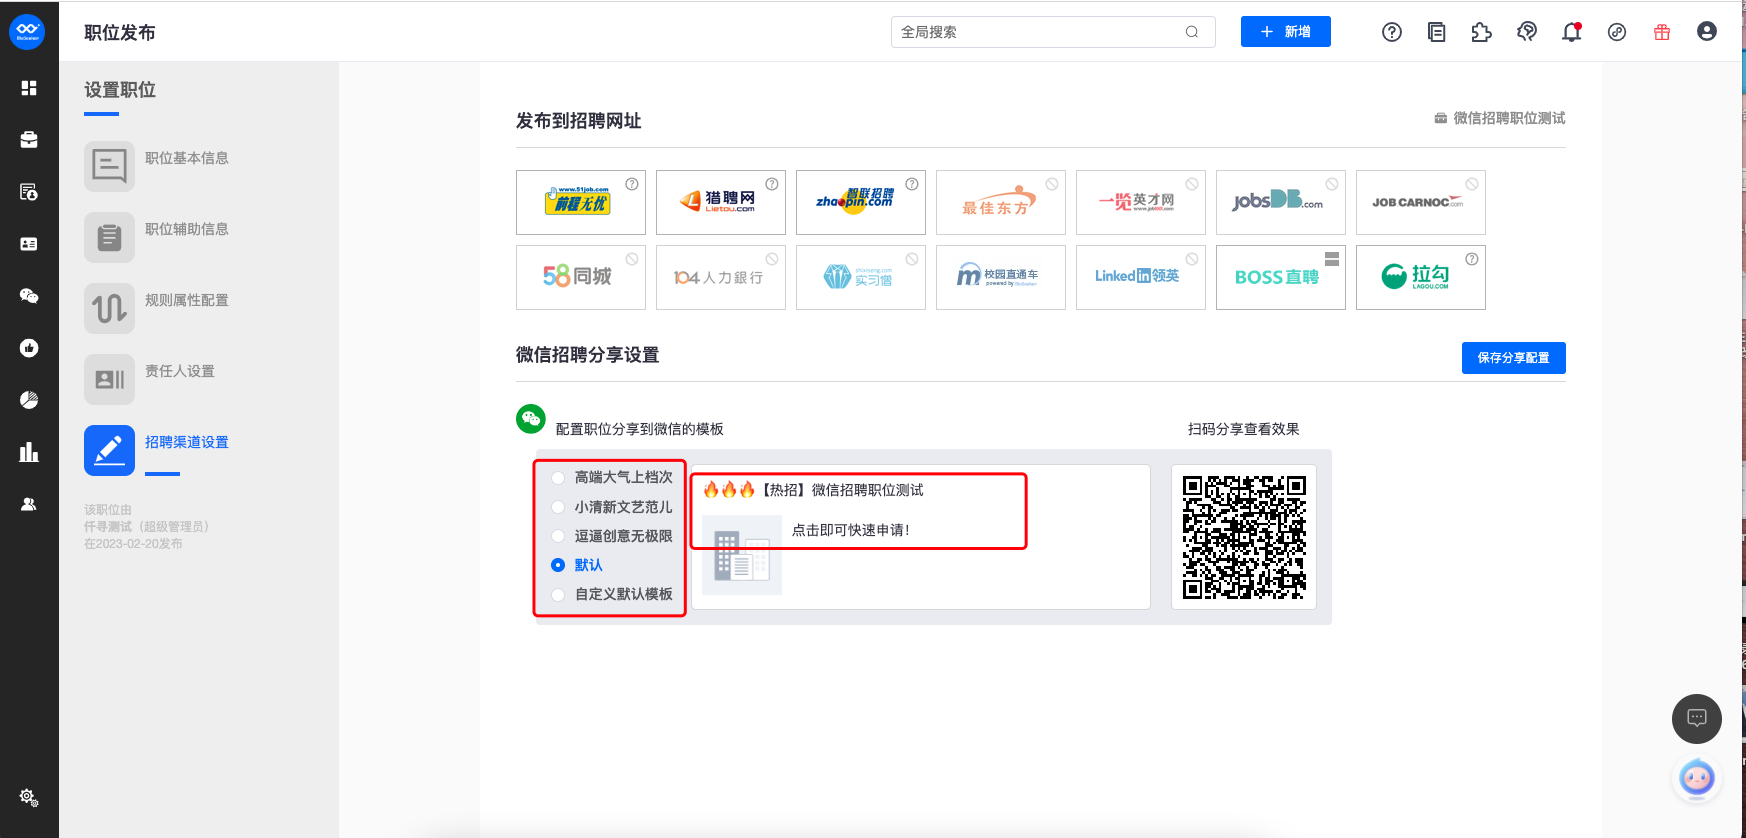Viewport: 1746px width, 838px height.
Task: Select the 前程无忧 51job site card
Action: pyautogui.click(x=581, y=202)
